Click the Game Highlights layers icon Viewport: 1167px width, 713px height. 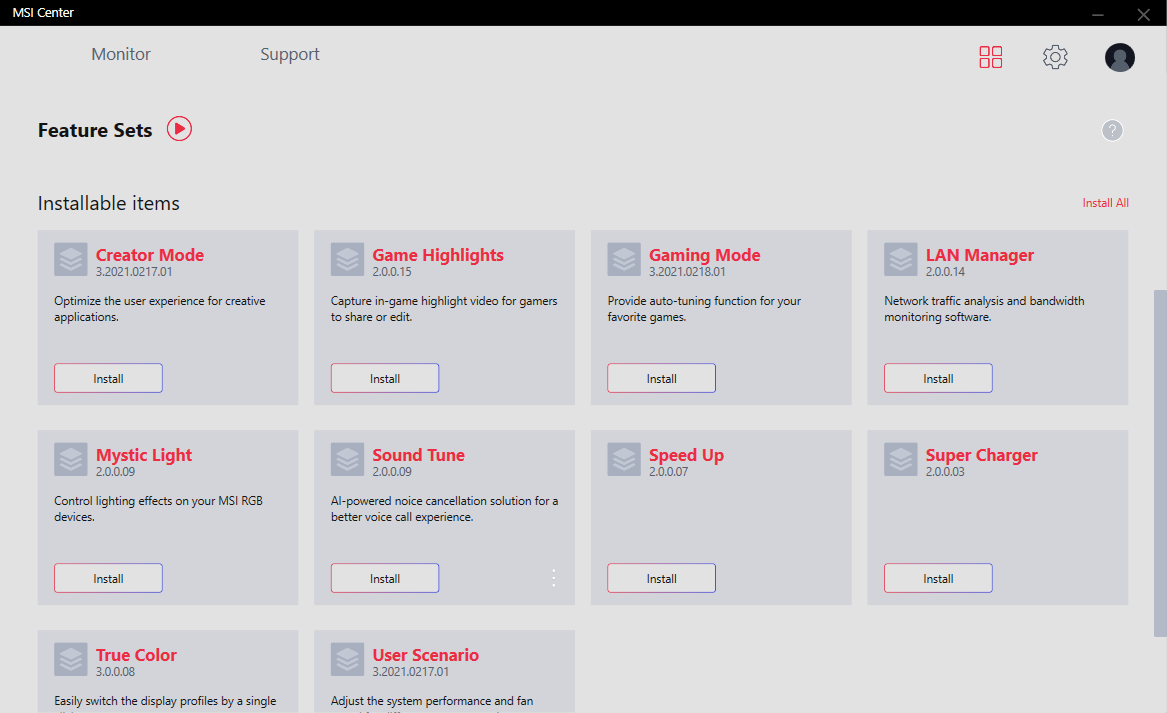tap(348, 260)
